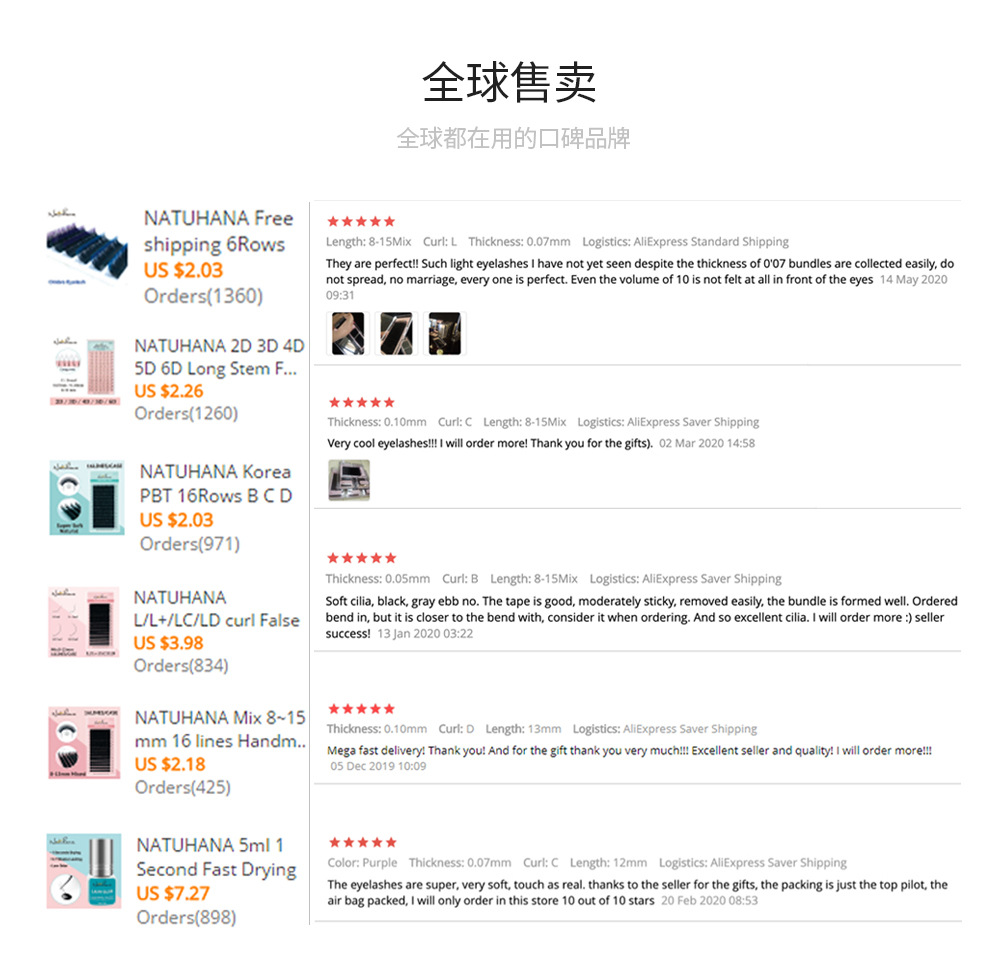Open the NATUHANA Free shipping 6Rows product image
The width and height of the screenshot is (1000, 962).
tap(87, 247)
